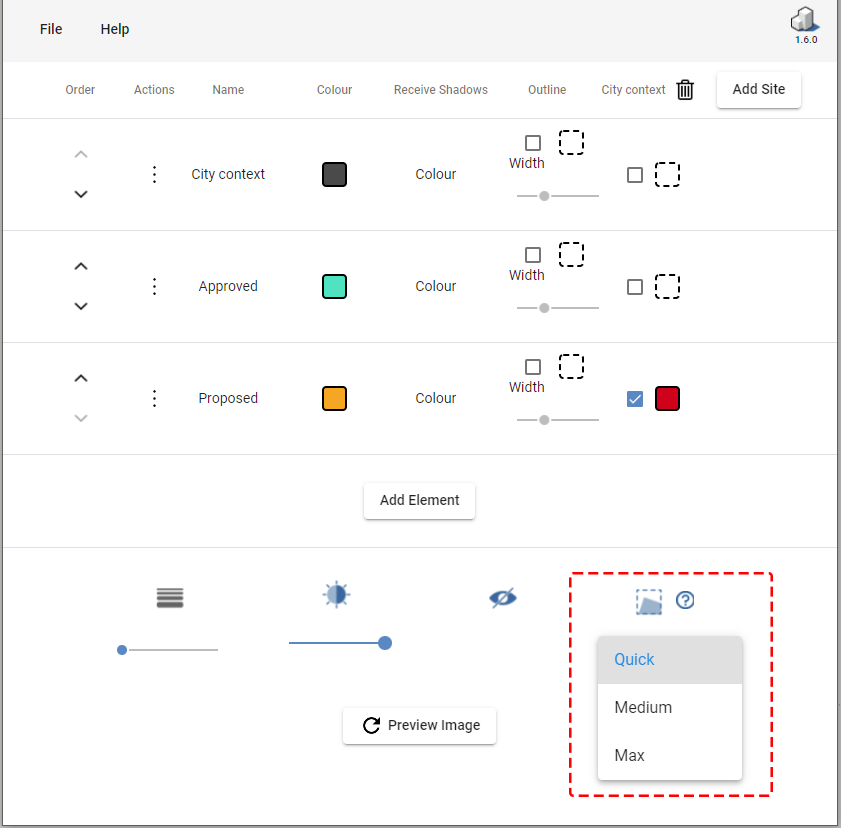Open actions menu for Approved row
The width and height of the screenshot is (841, 828).
click(x=154, y=286)
